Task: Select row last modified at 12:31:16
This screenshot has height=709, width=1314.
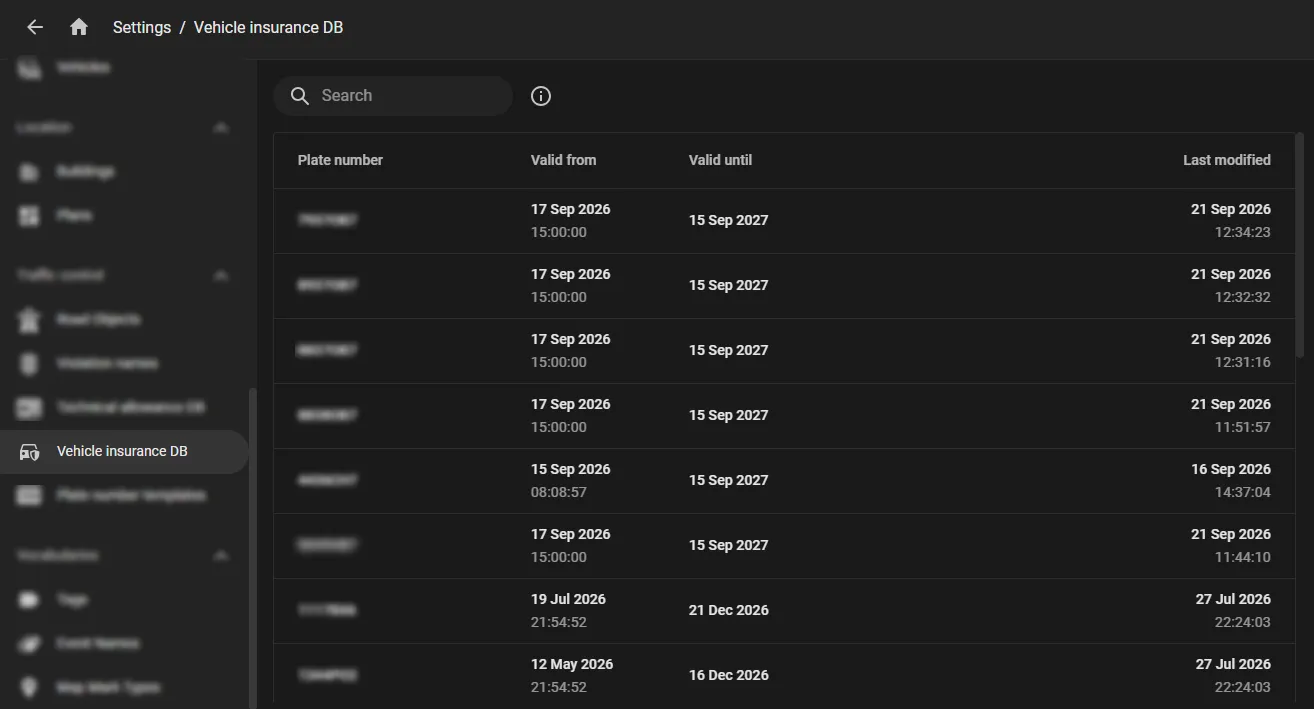Action: point(784,351)
